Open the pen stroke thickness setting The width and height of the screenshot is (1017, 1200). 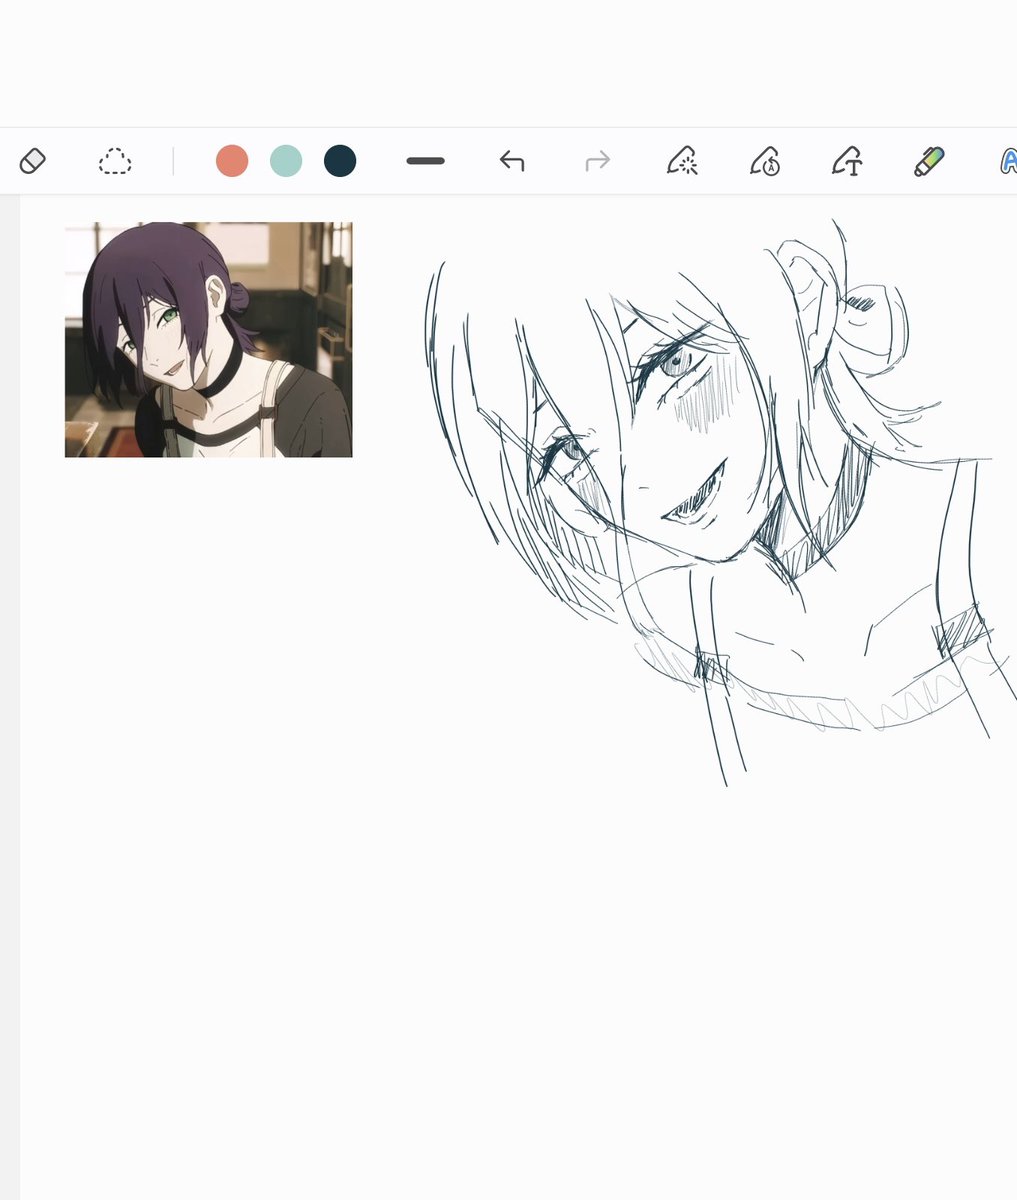426,161
